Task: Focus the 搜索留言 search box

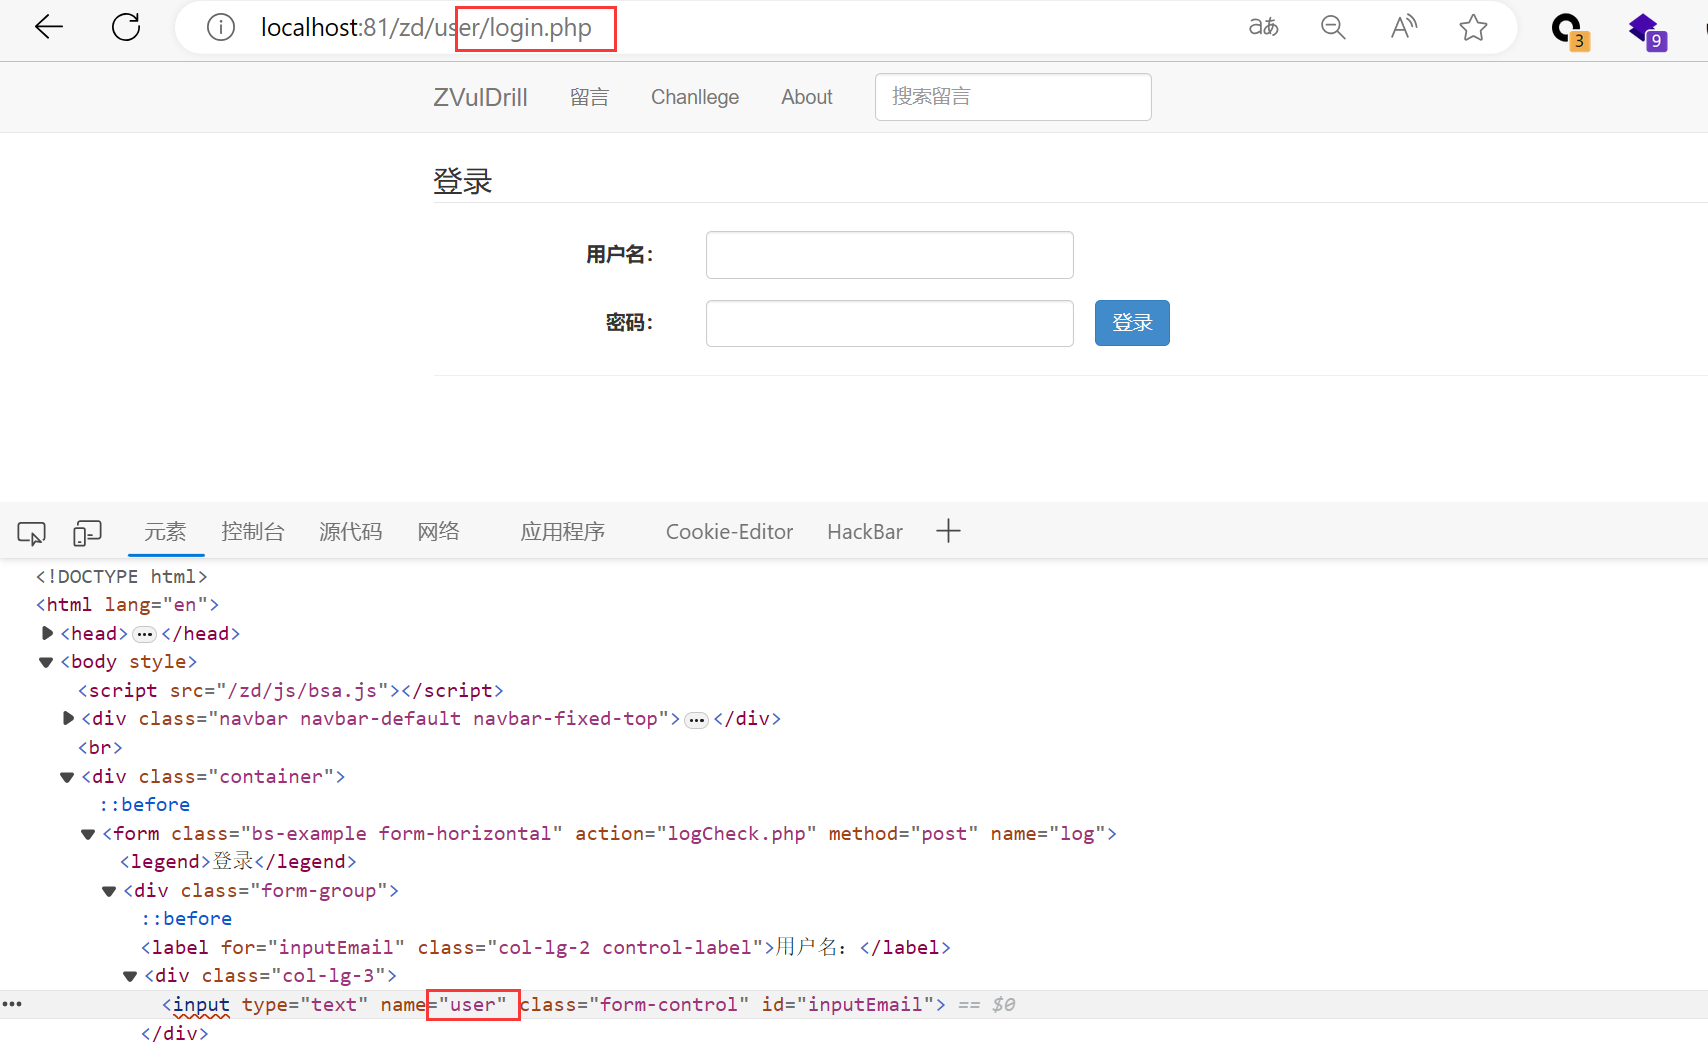Action: click(1013, 97)
